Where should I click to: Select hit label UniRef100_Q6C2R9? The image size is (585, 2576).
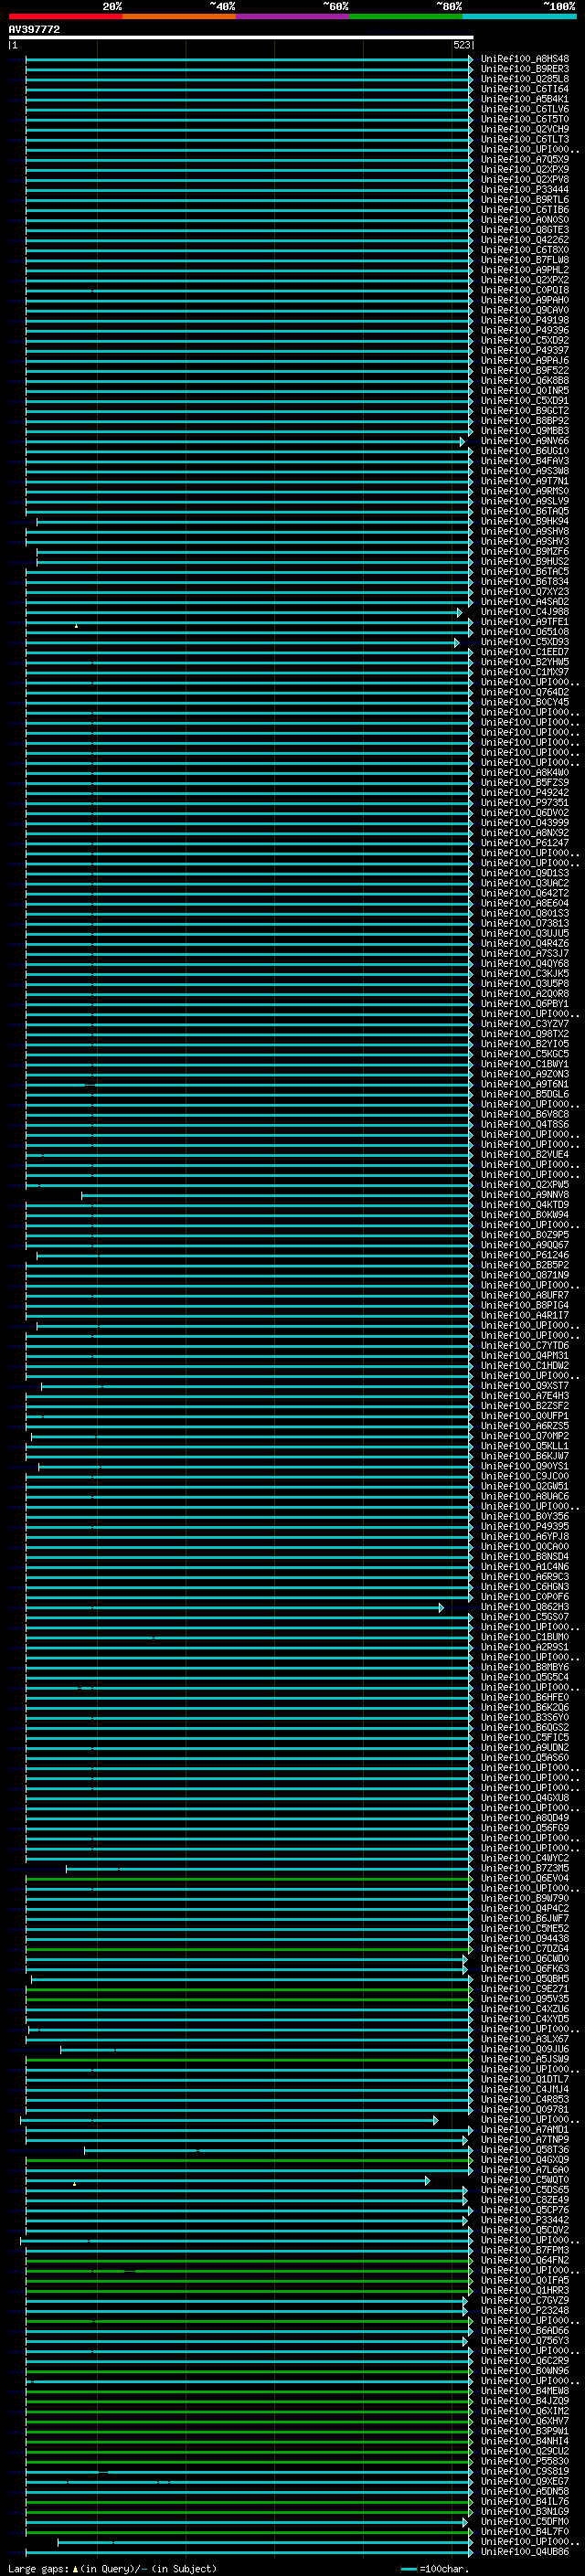coord(524,2361)
